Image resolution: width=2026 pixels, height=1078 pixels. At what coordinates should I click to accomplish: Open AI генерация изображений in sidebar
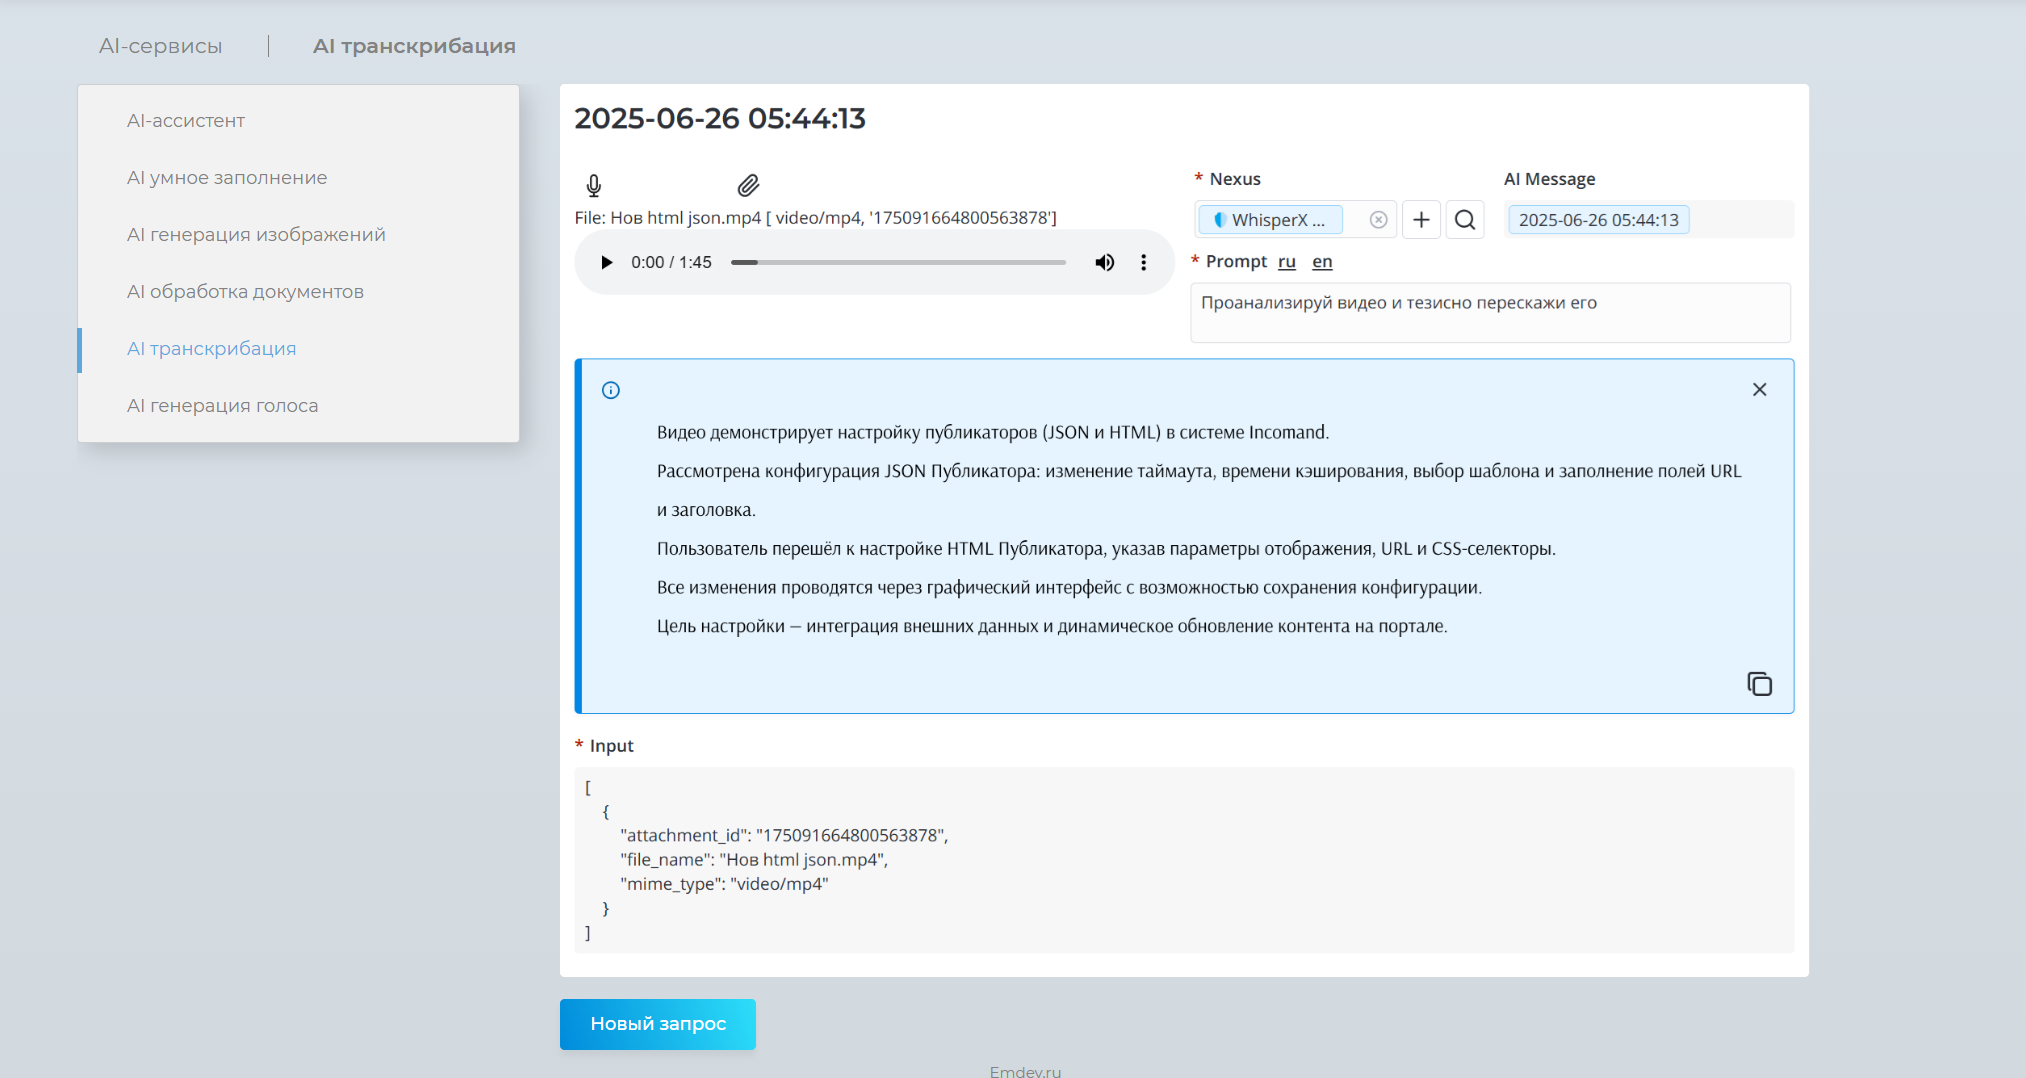click(x=256, y=235)
